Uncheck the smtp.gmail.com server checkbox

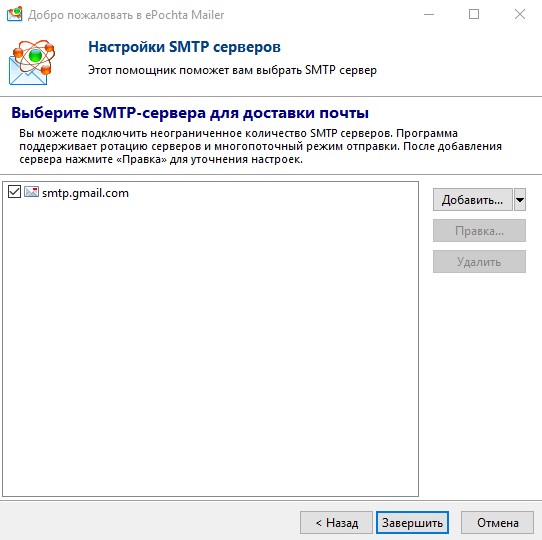click(x=14, y=192)
